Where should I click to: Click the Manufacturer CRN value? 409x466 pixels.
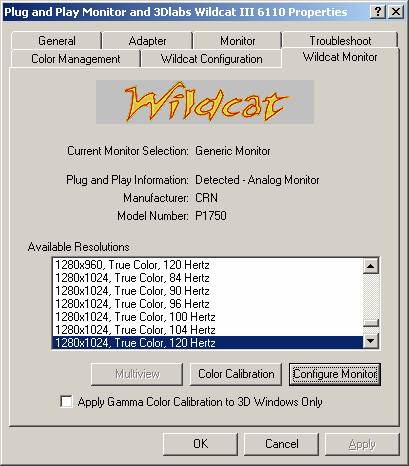[x=206, y=198]
